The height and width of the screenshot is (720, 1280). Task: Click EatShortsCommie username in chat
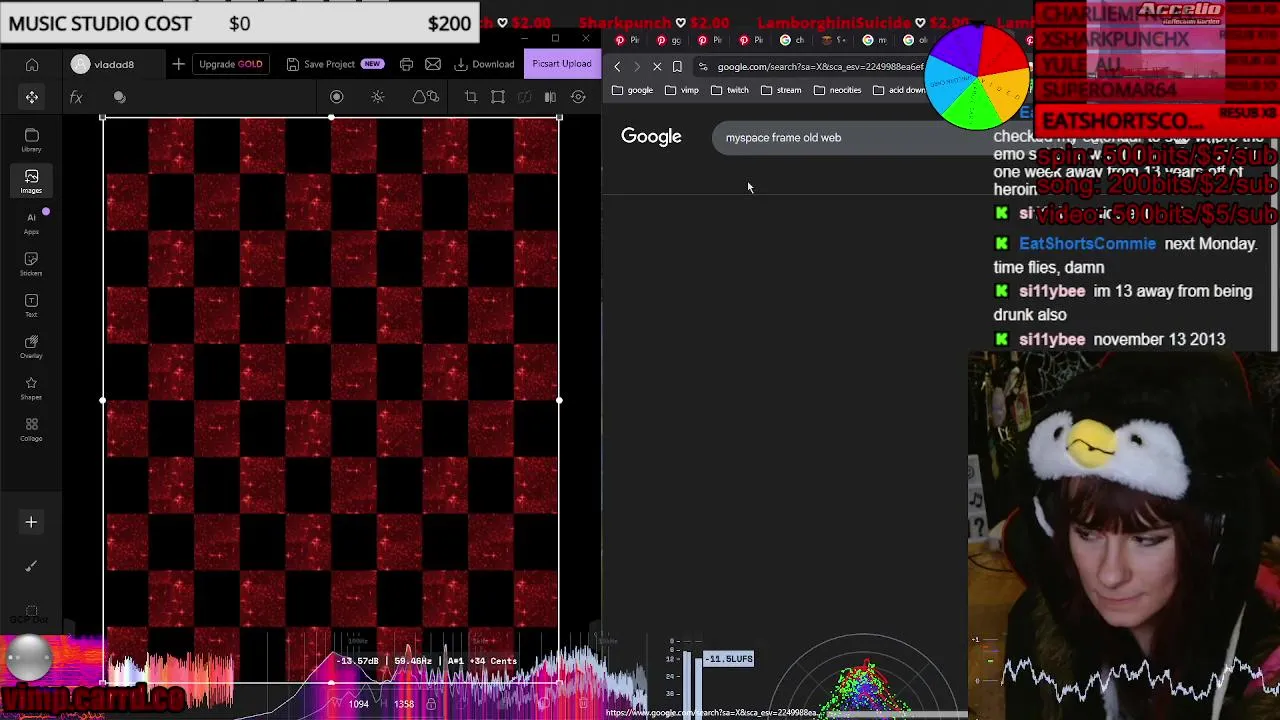(1087, 244)
